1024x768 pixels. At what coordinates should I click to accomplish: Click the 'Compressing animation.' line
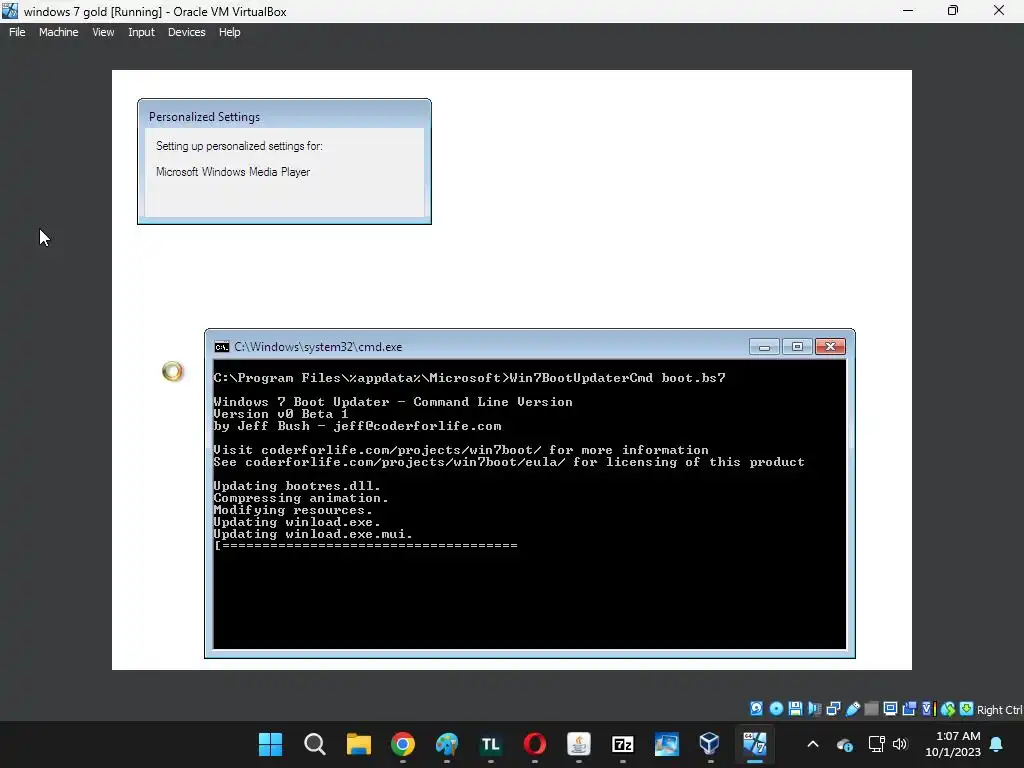[x=301, y=498]
